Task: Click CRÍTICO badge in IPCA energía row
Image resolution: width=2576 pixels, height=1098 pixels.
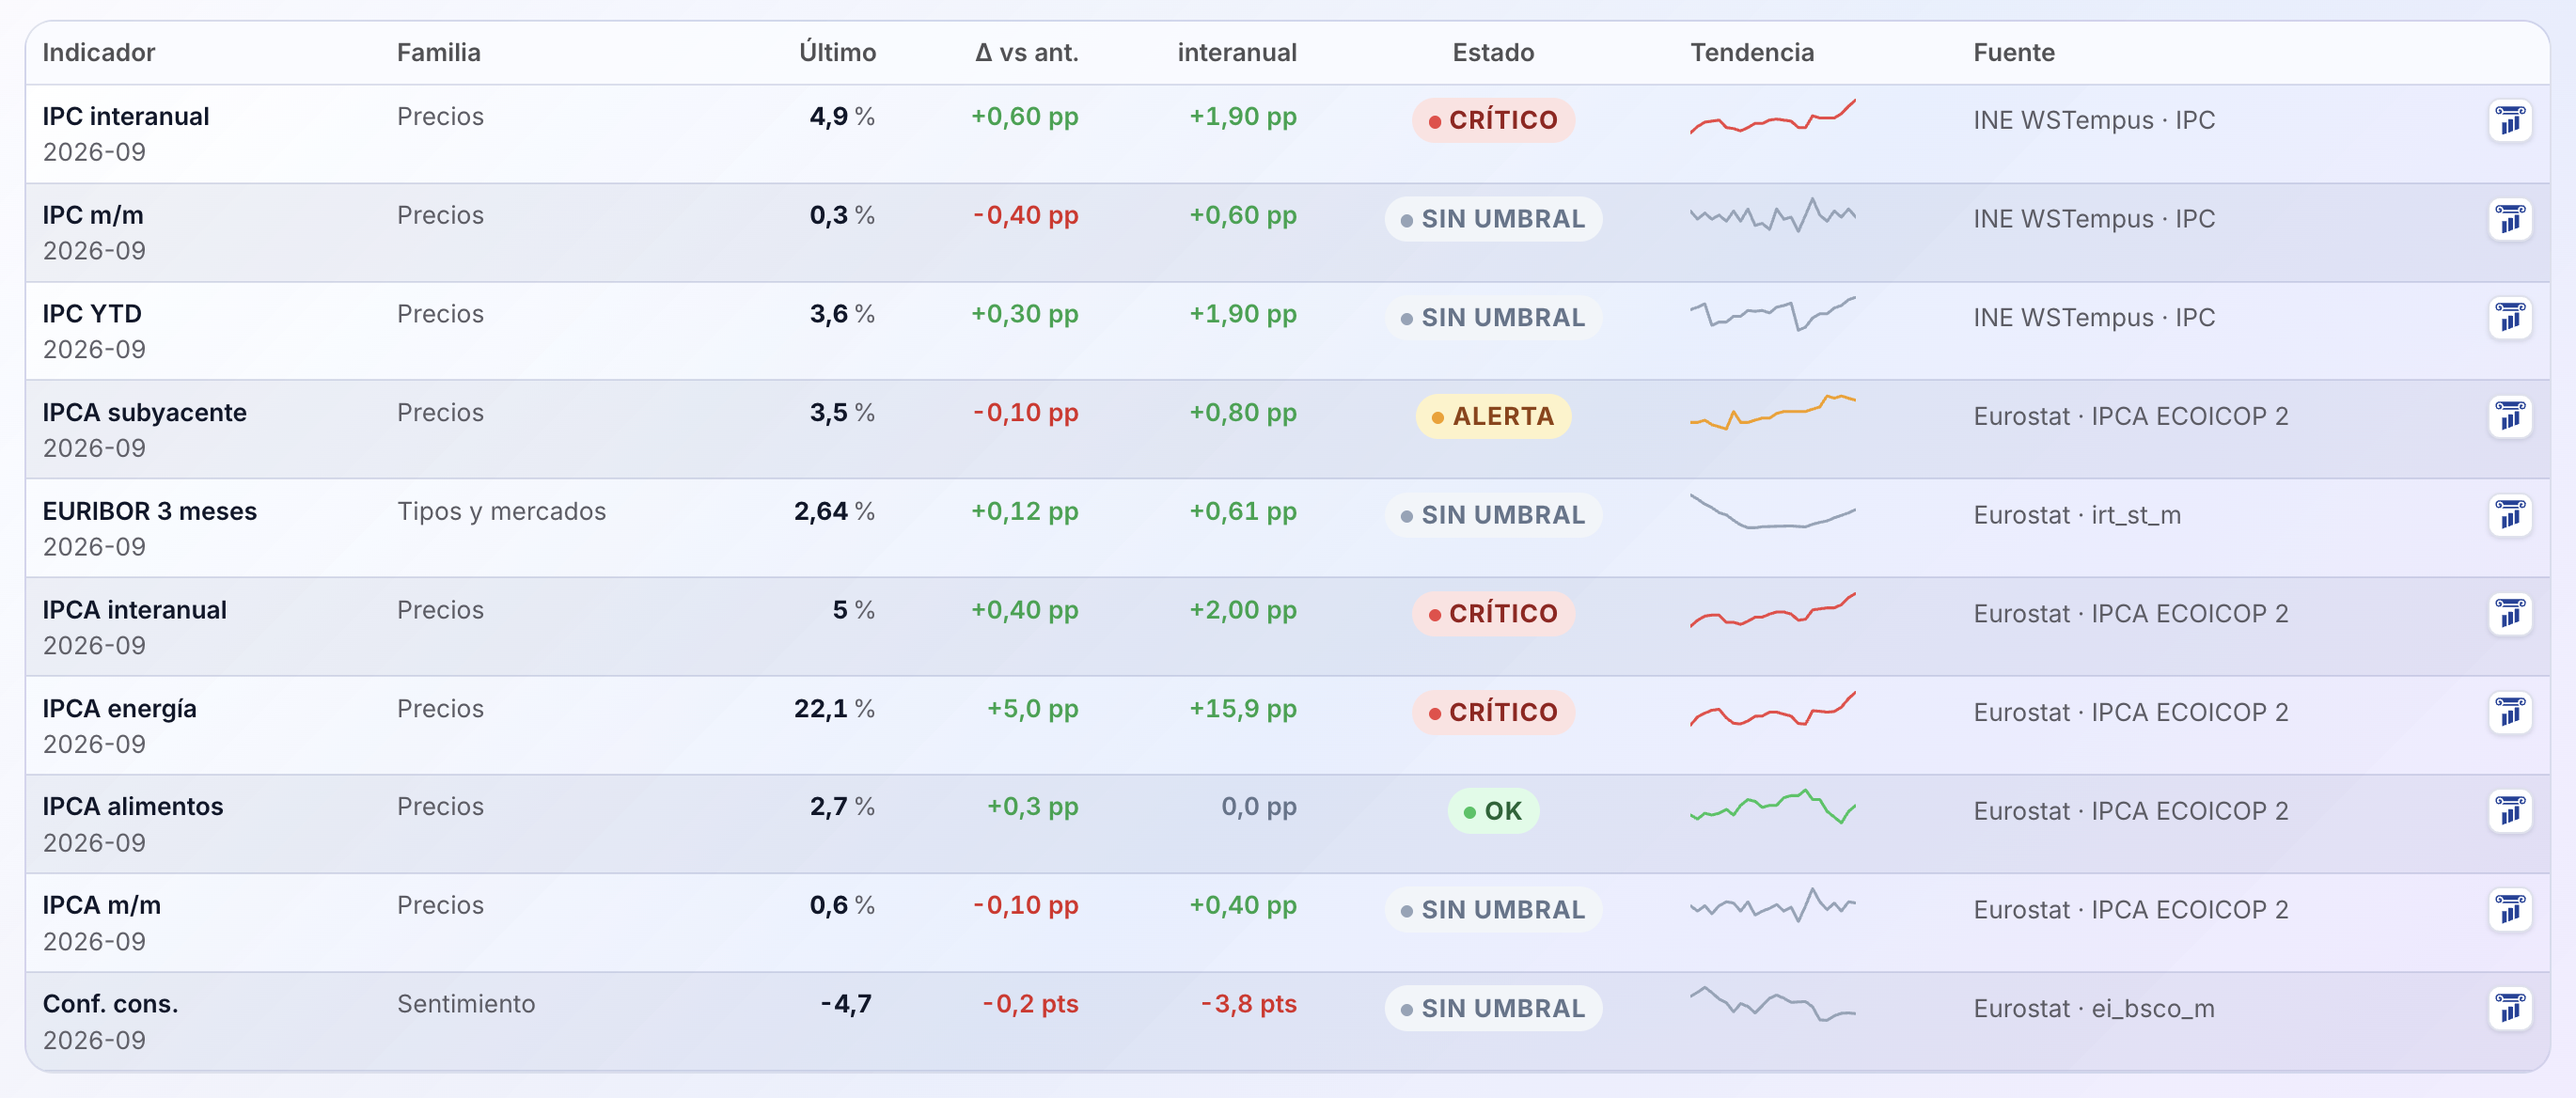Action: click(1493, 713)
